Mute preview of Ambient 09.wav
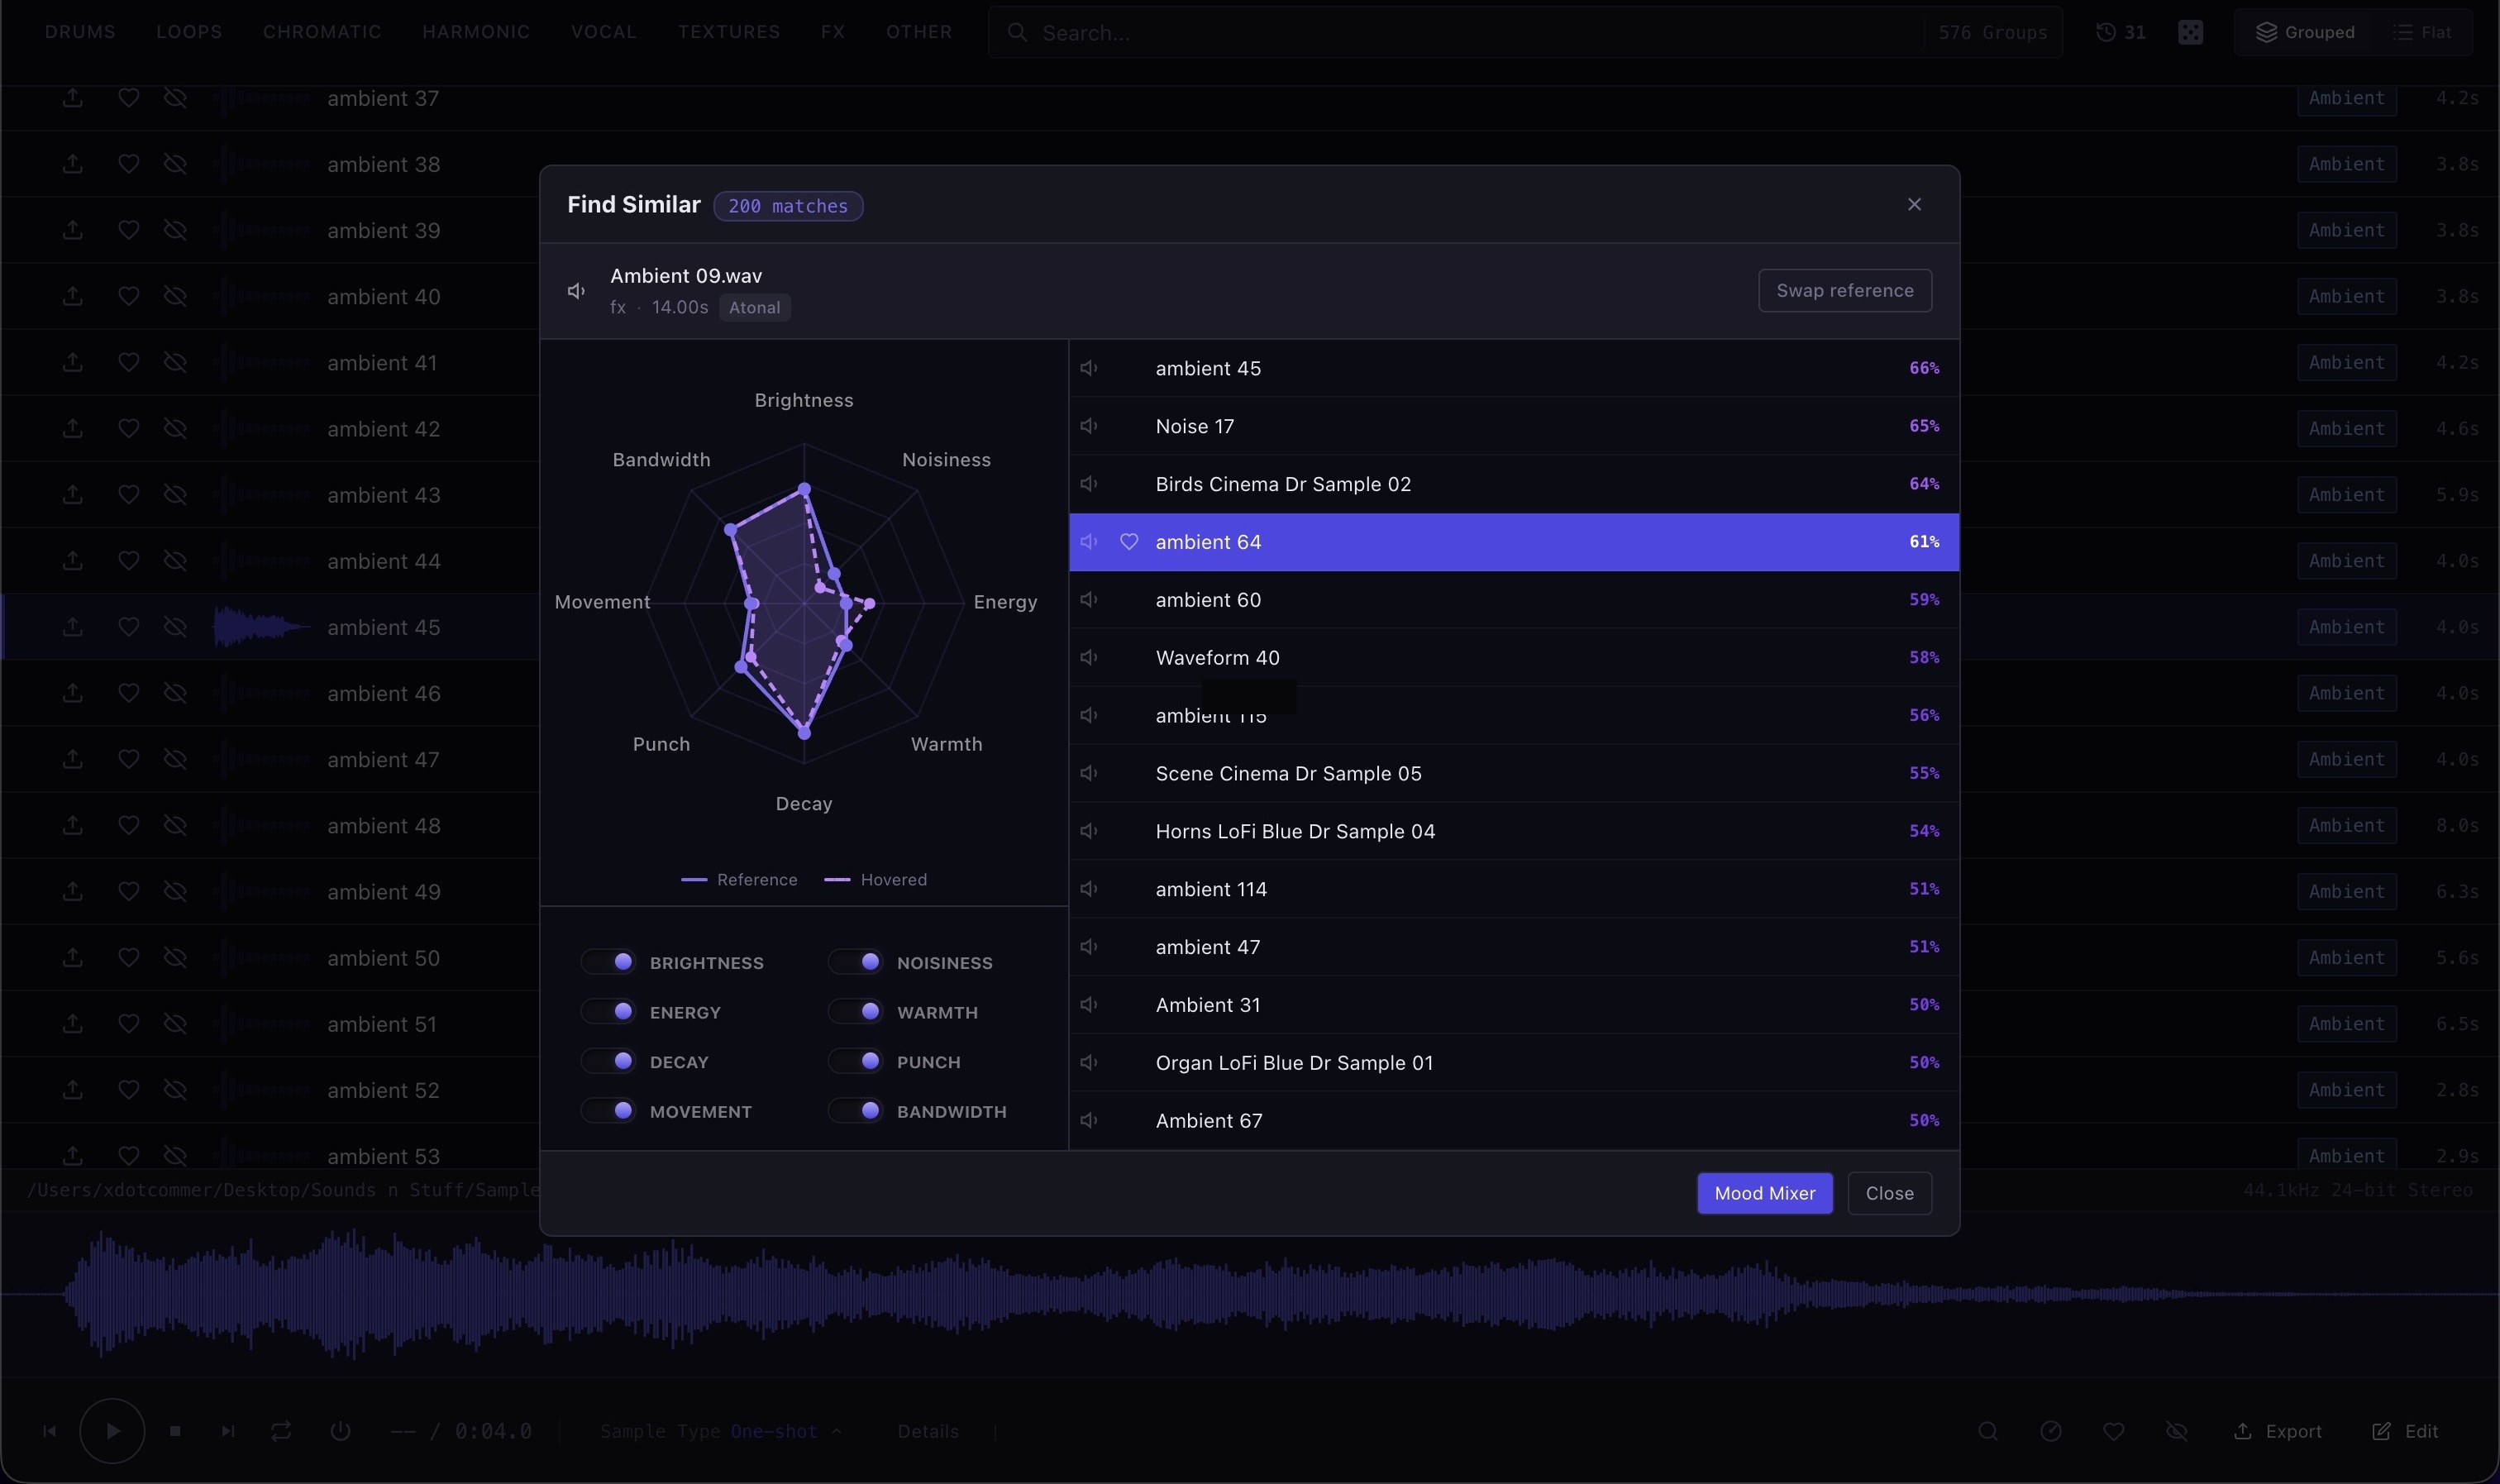Viewport: 2500px width, 1484px height. (575, 290)
